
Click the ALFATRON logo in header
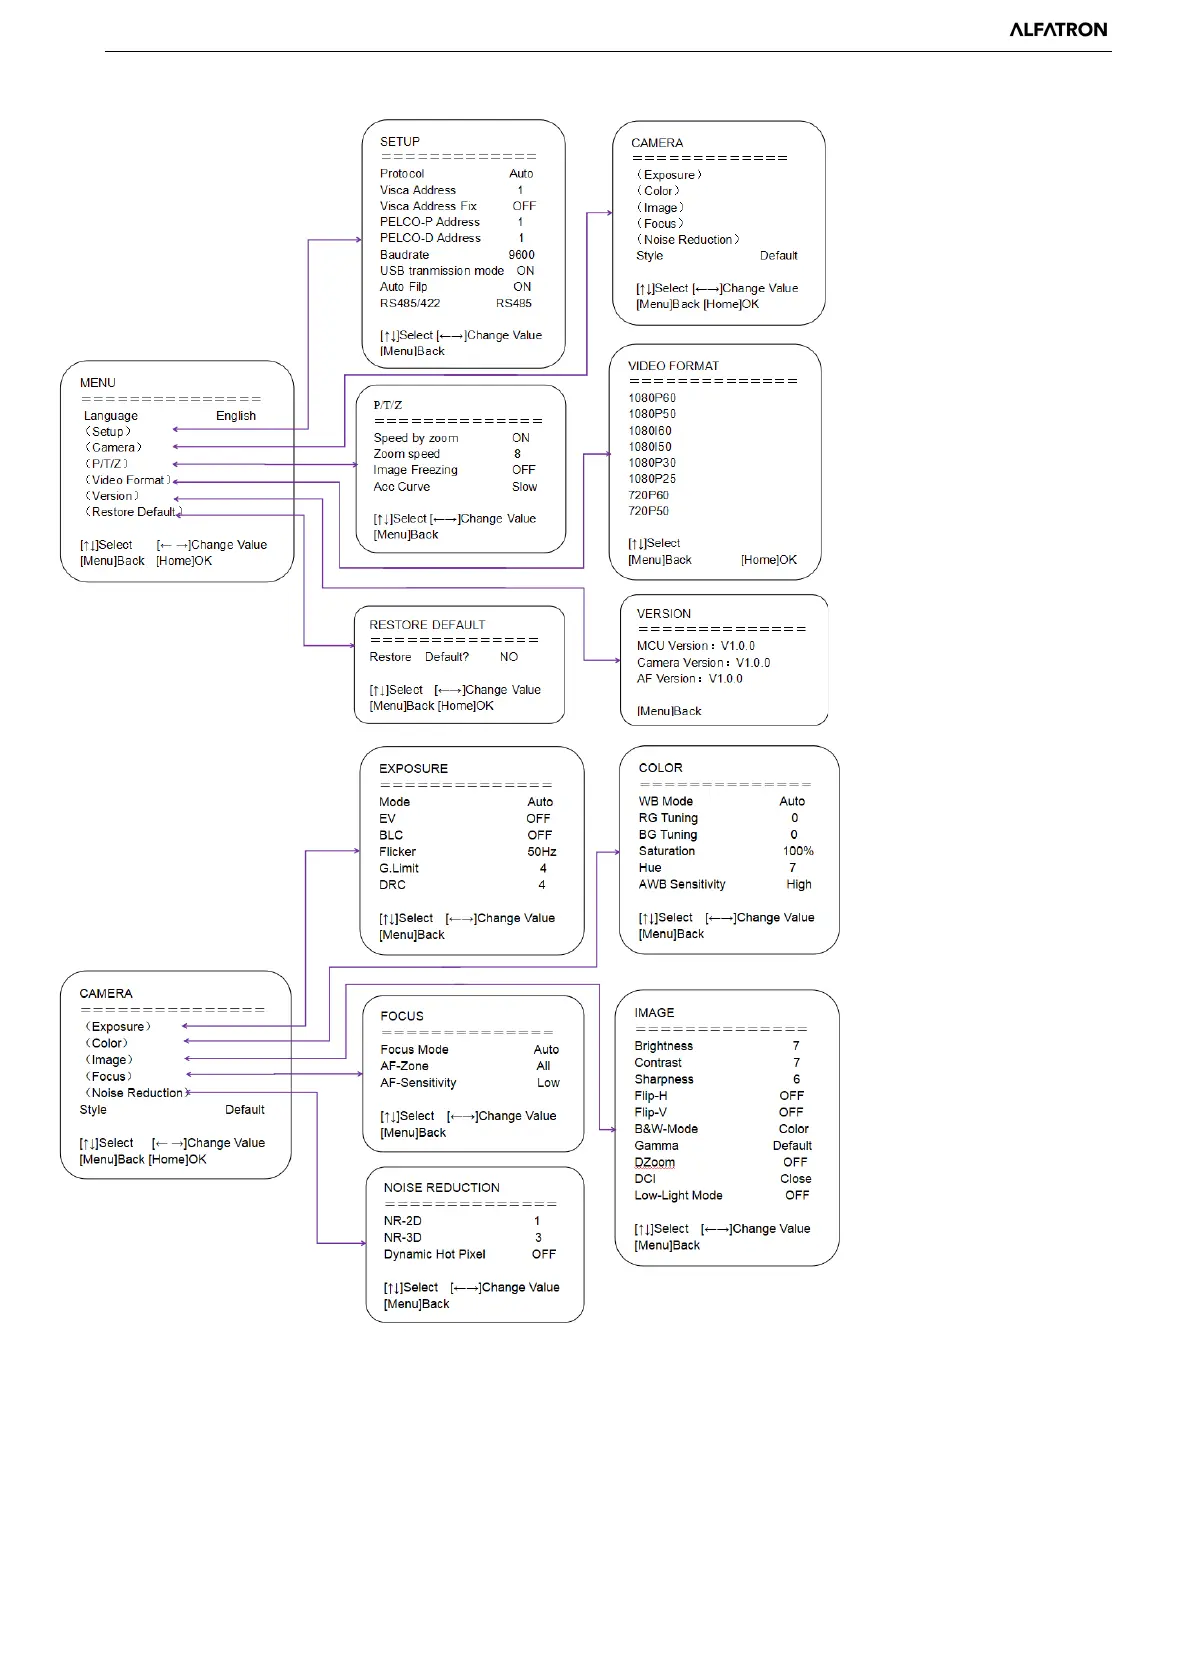[1058, 30]
